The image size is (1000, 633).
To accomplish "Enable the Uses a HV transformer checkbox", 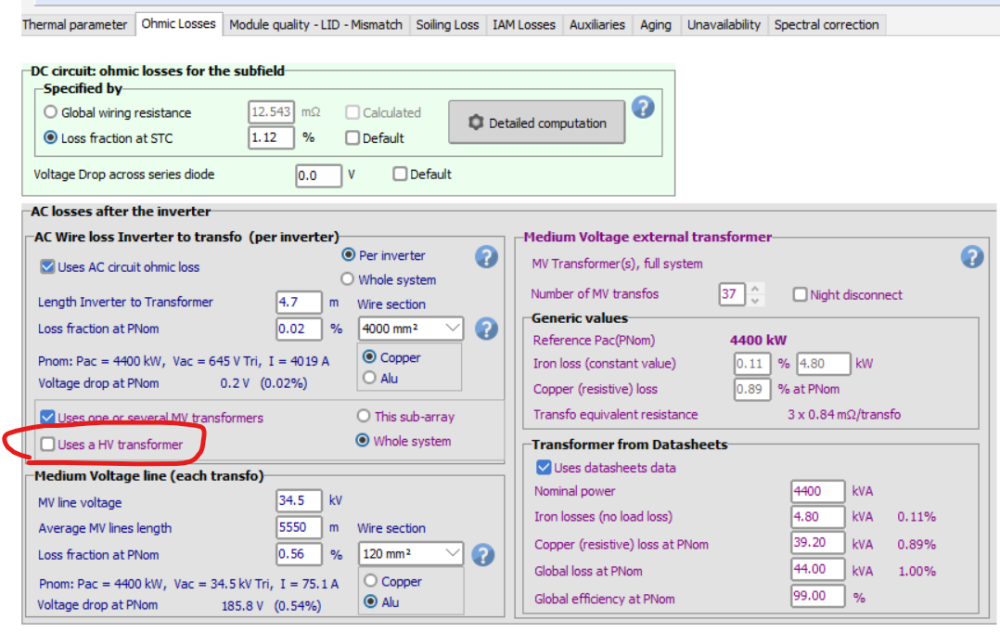I will 48,444.
